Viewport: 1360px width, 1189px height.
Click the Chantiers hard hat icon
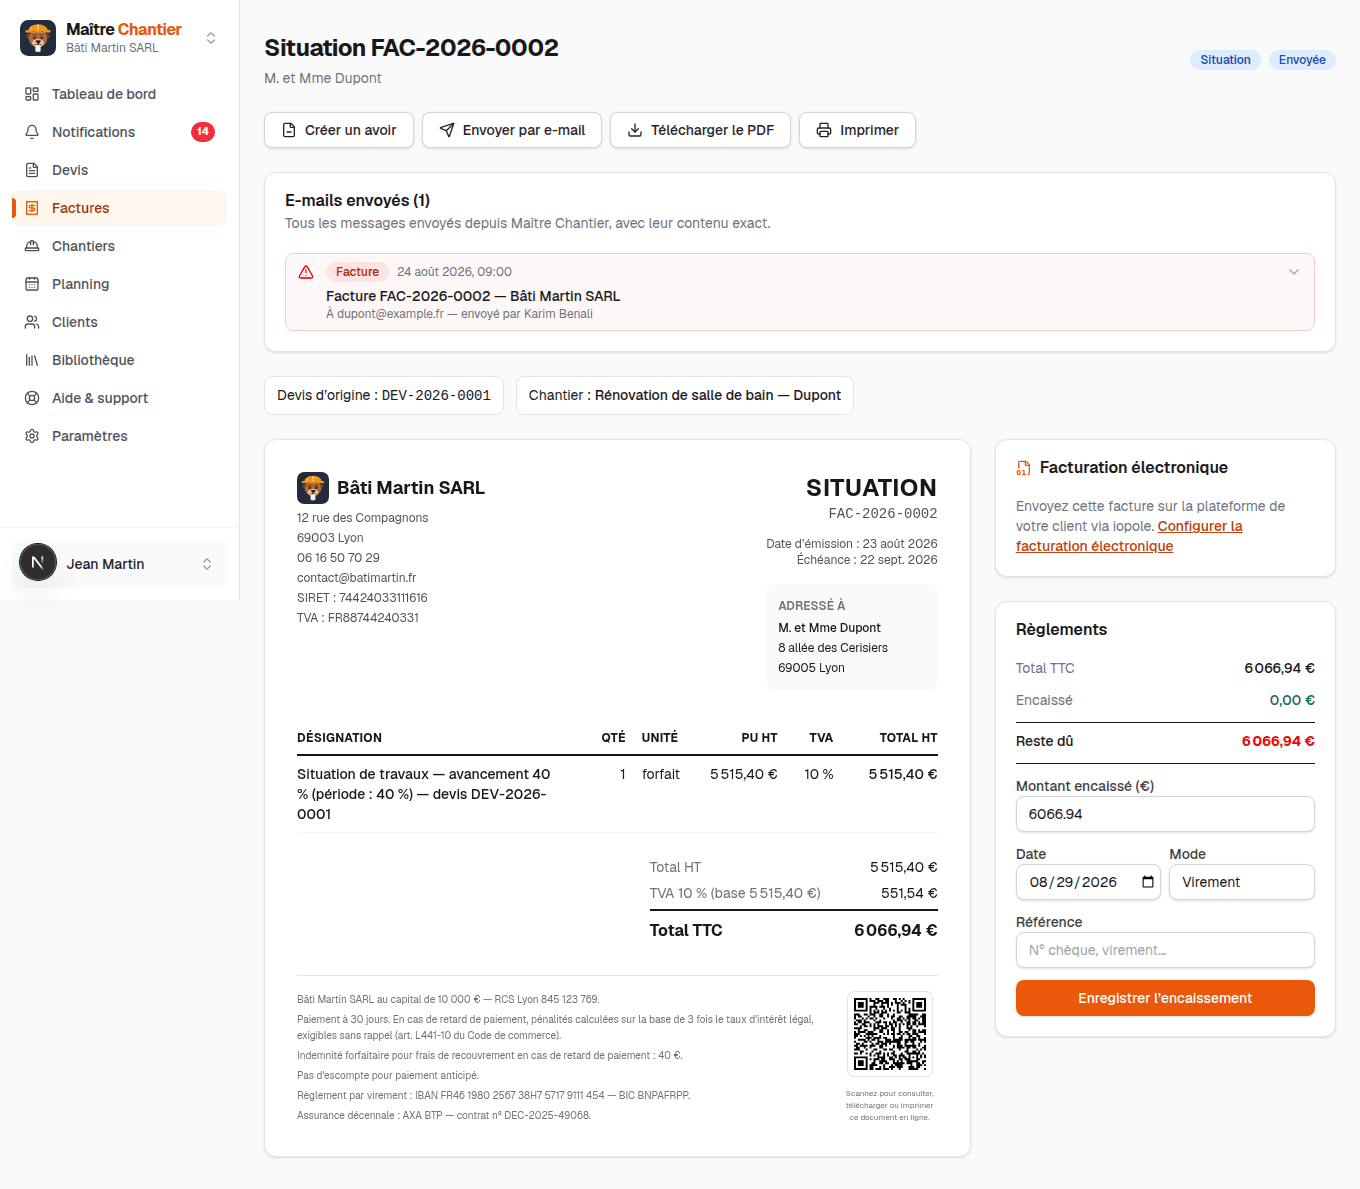(32, 246)
